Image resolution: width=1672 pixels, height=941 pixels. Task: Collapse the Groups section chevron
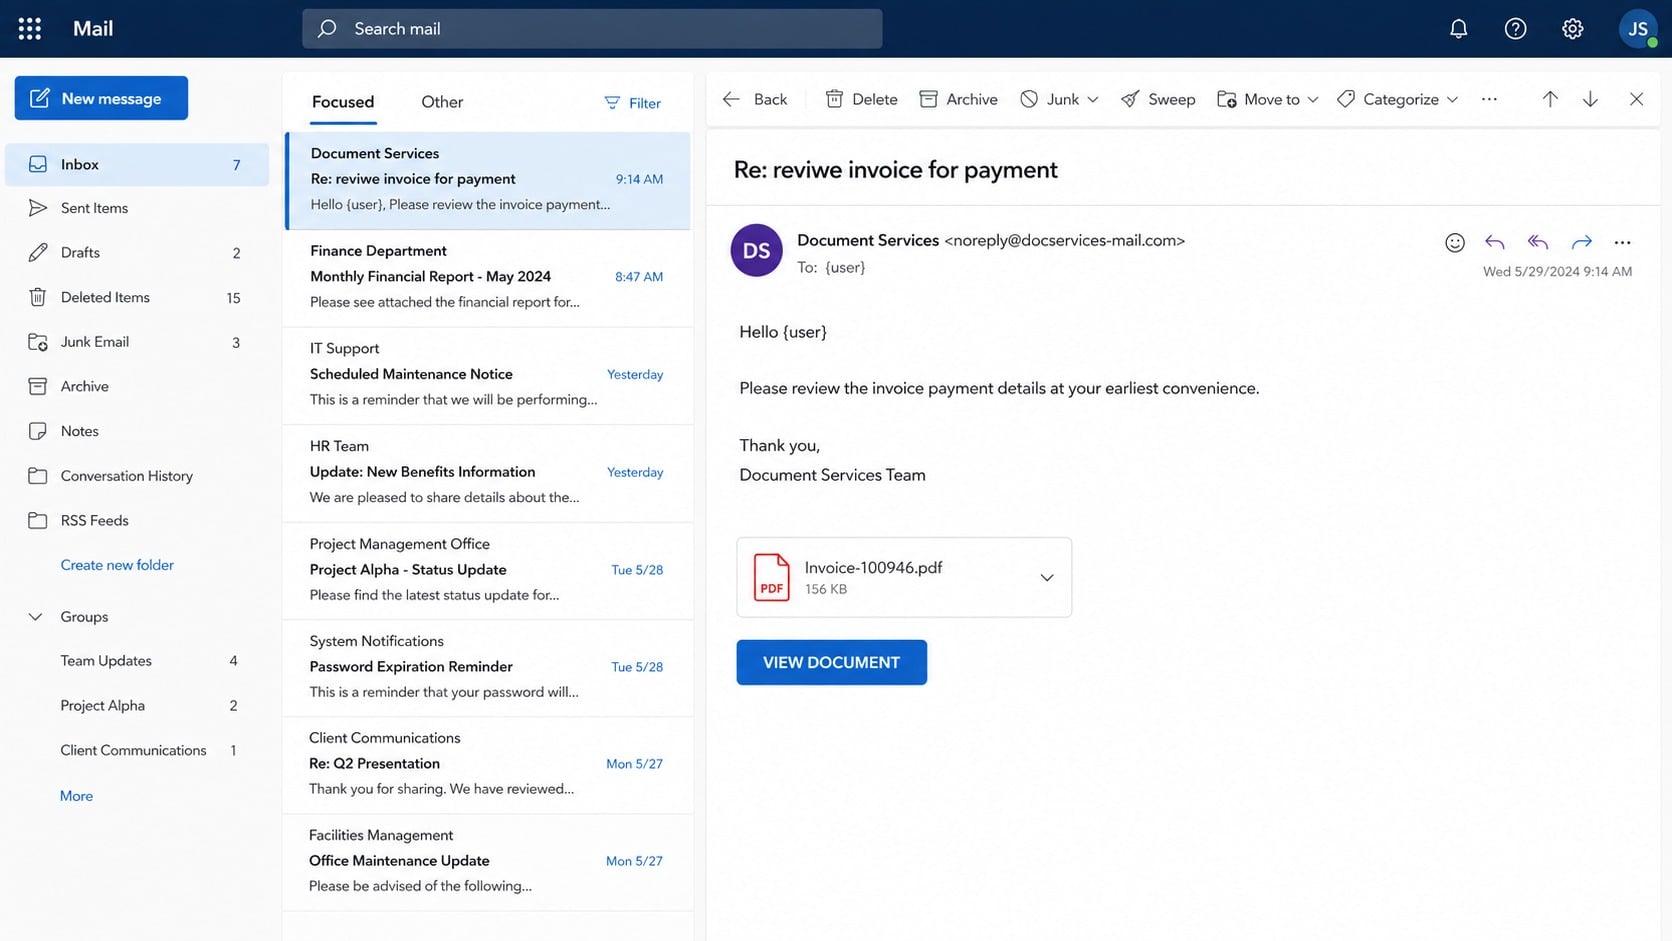(x=35, y=617)
